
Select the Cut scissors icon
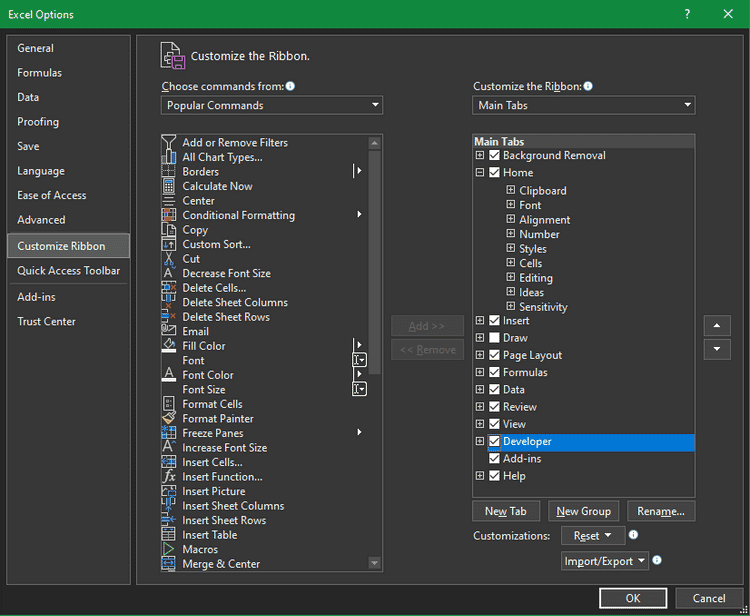[x=169, y=259]
